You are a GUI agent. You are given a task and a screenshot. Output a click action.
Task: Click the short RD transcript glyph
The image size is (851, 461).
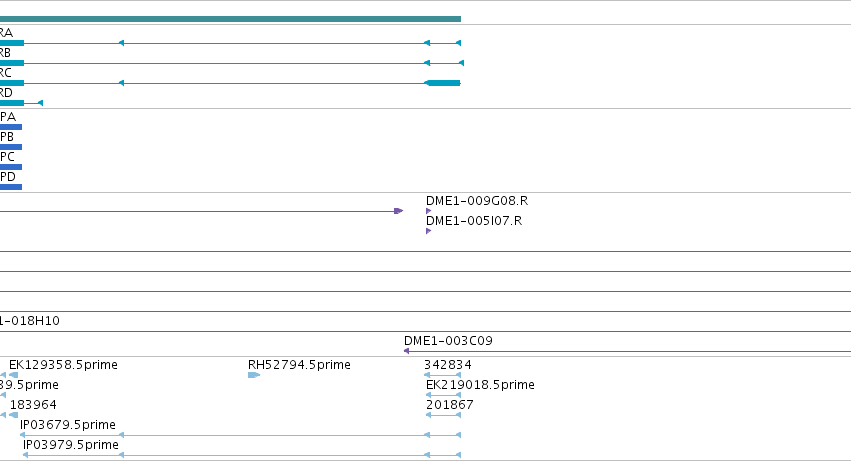(x=21, y=103)
